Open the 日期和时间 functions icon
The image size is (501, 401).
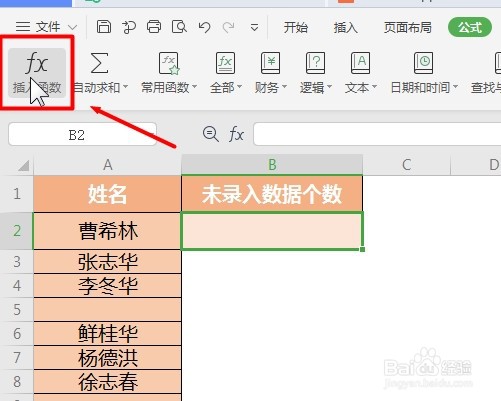click(423, 63)
